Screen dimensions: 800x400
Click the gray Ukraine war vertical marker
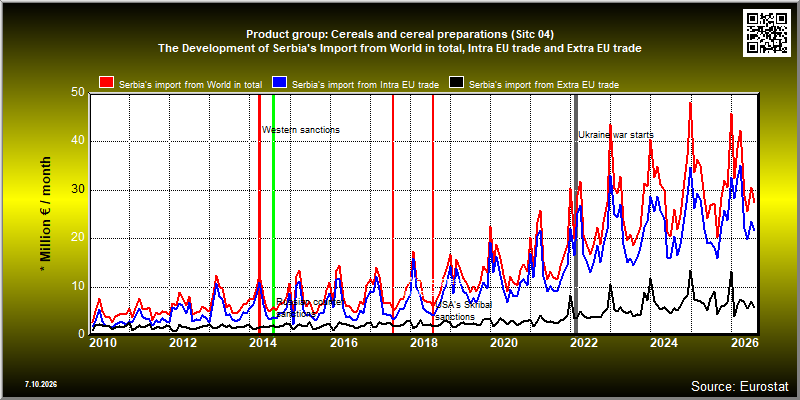576,214
